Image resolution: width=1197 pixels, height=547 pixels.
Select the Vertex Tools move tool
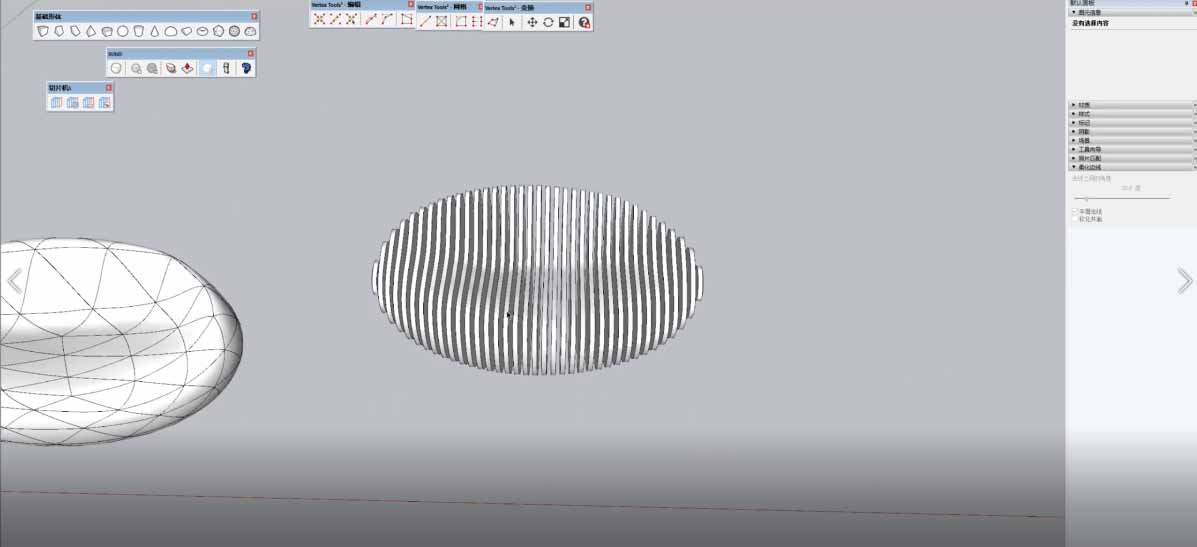coord(532,22)
